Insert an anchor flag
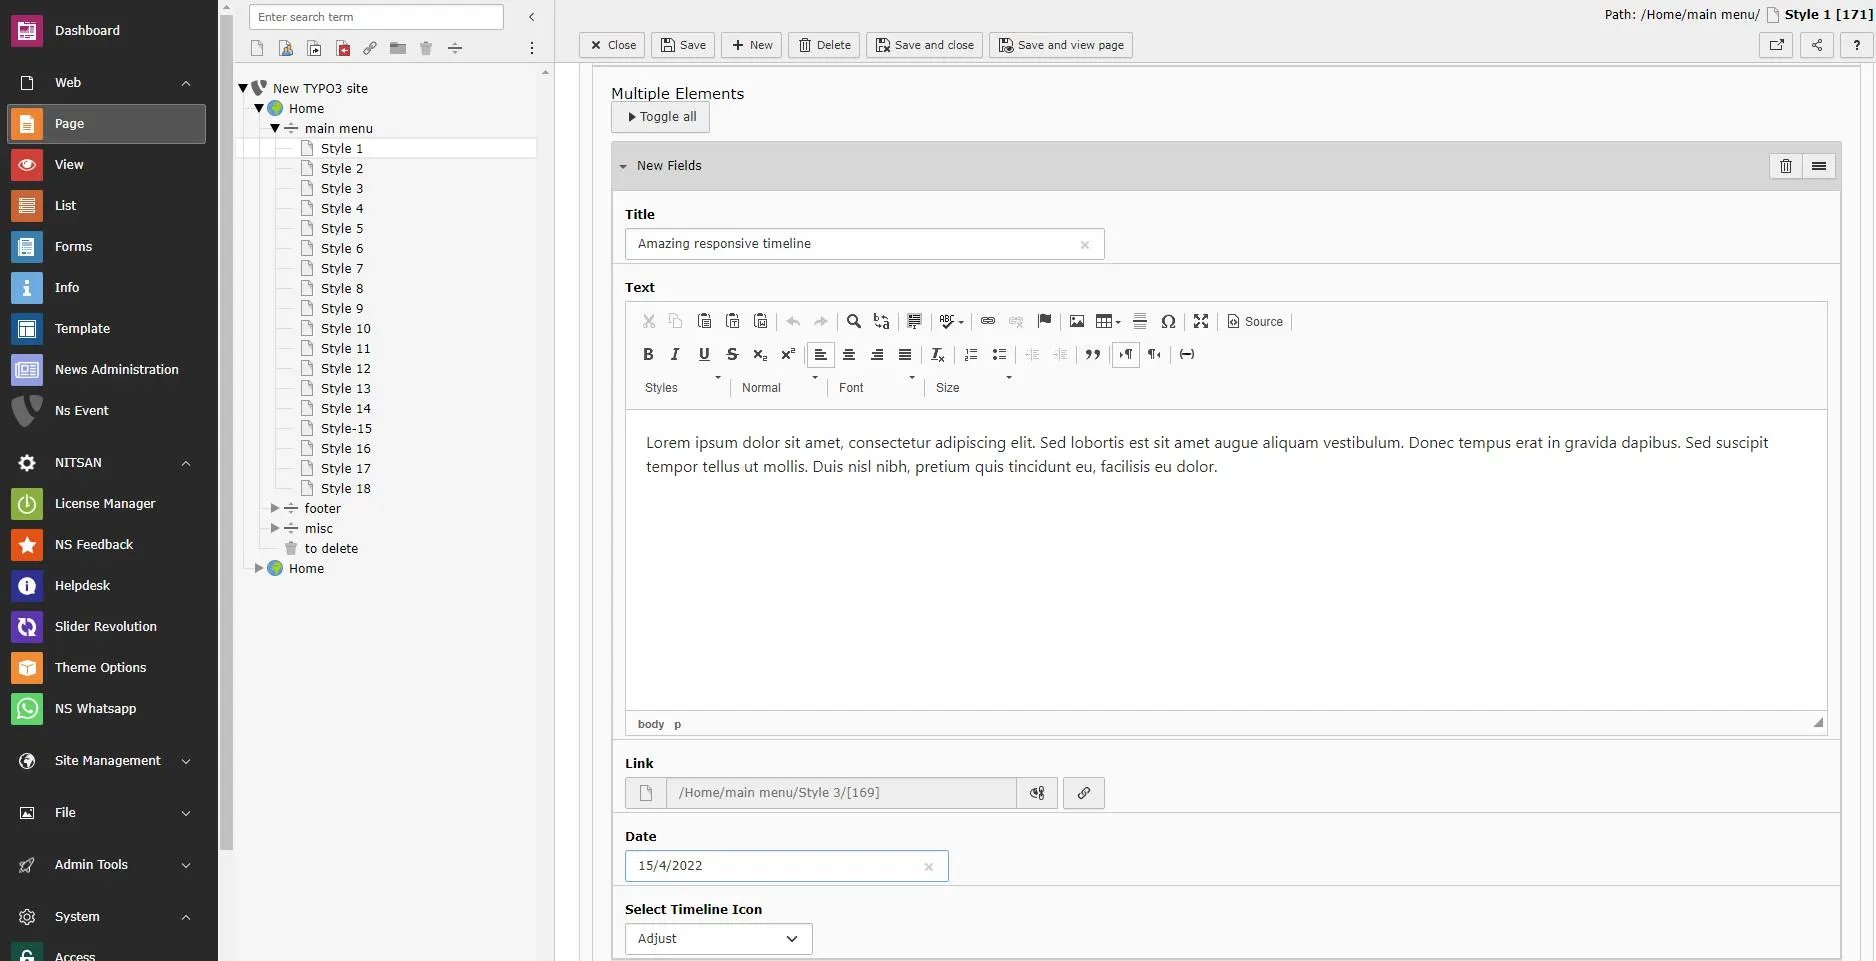The image size is (1876, 961). [x=1044, y=321]
